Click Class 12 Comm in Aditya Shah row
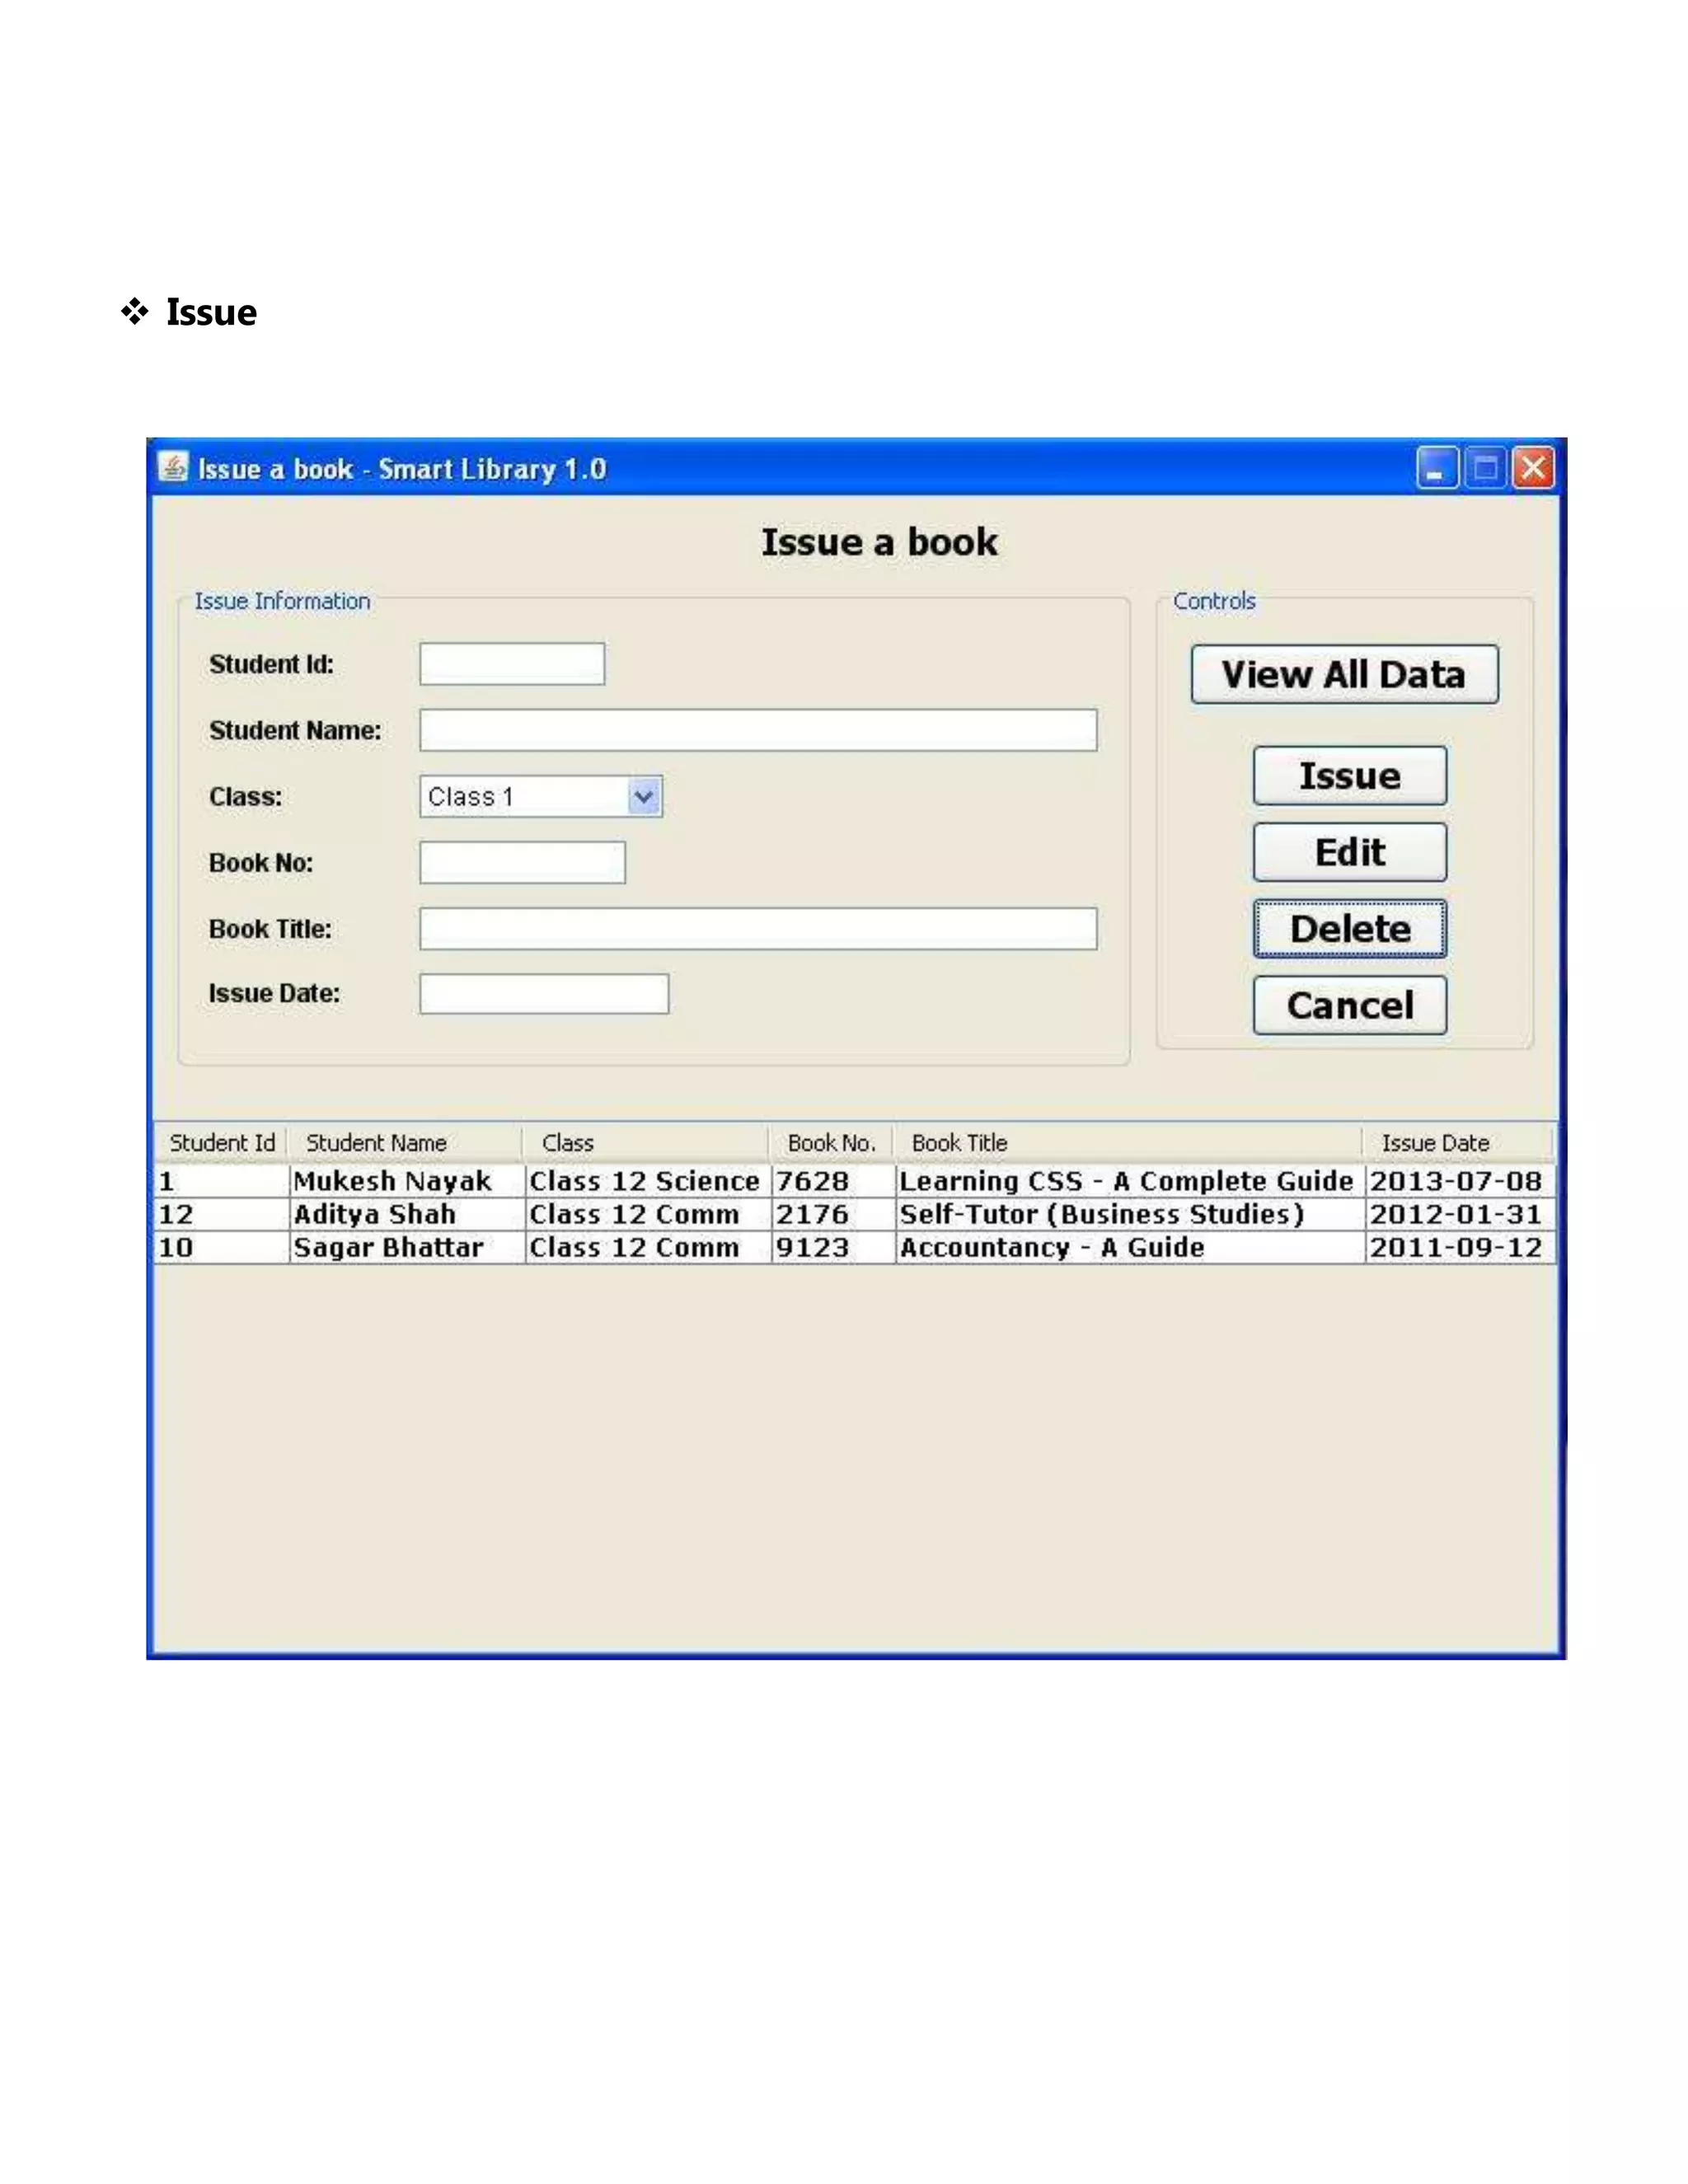Image resolution: width=1688 pixels, height=2184 pixels. point(648,1214)
